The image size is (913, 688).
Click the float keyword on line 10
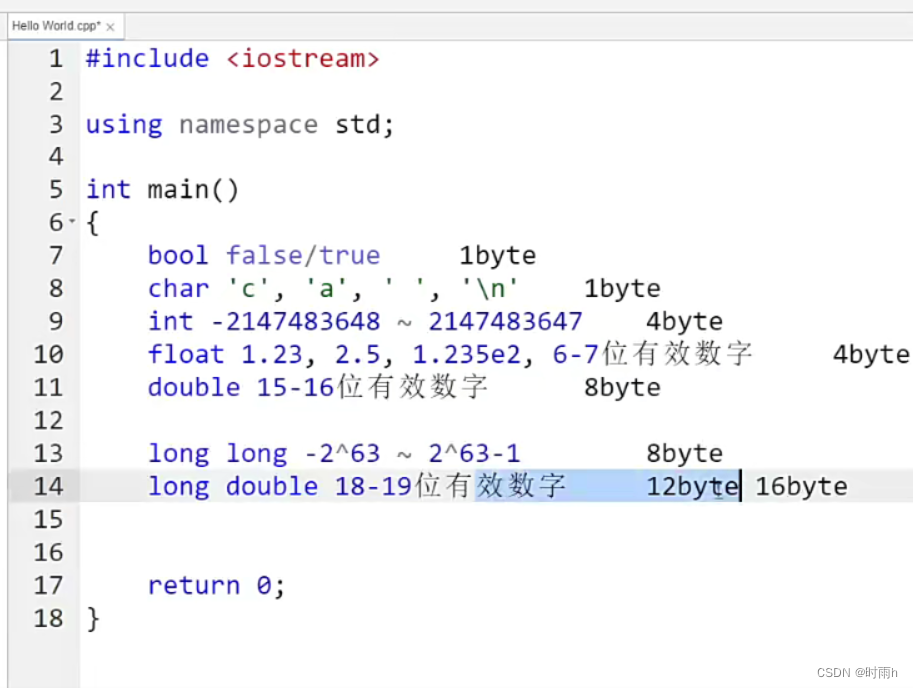(x=185, y=354)
